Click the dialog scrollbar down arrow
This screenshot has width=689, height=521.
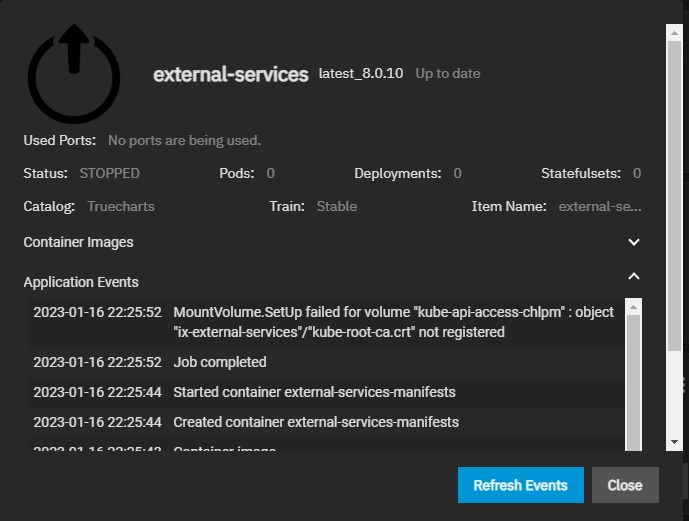coord(674,440)
